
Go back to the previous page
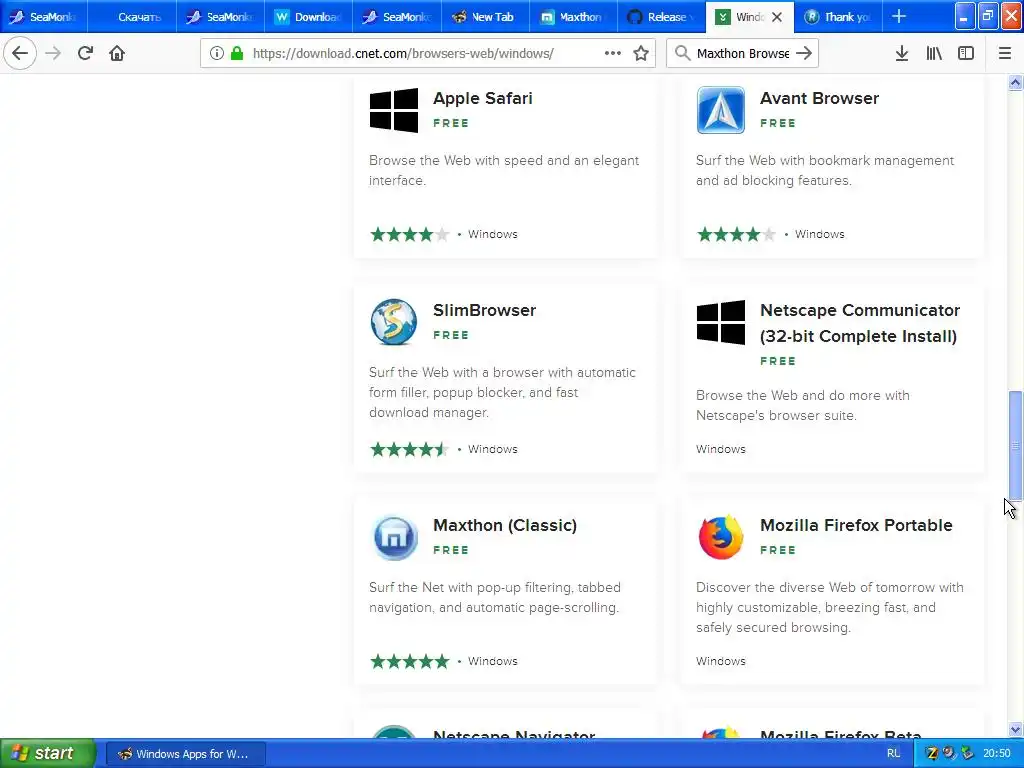(x=20, y=53)
